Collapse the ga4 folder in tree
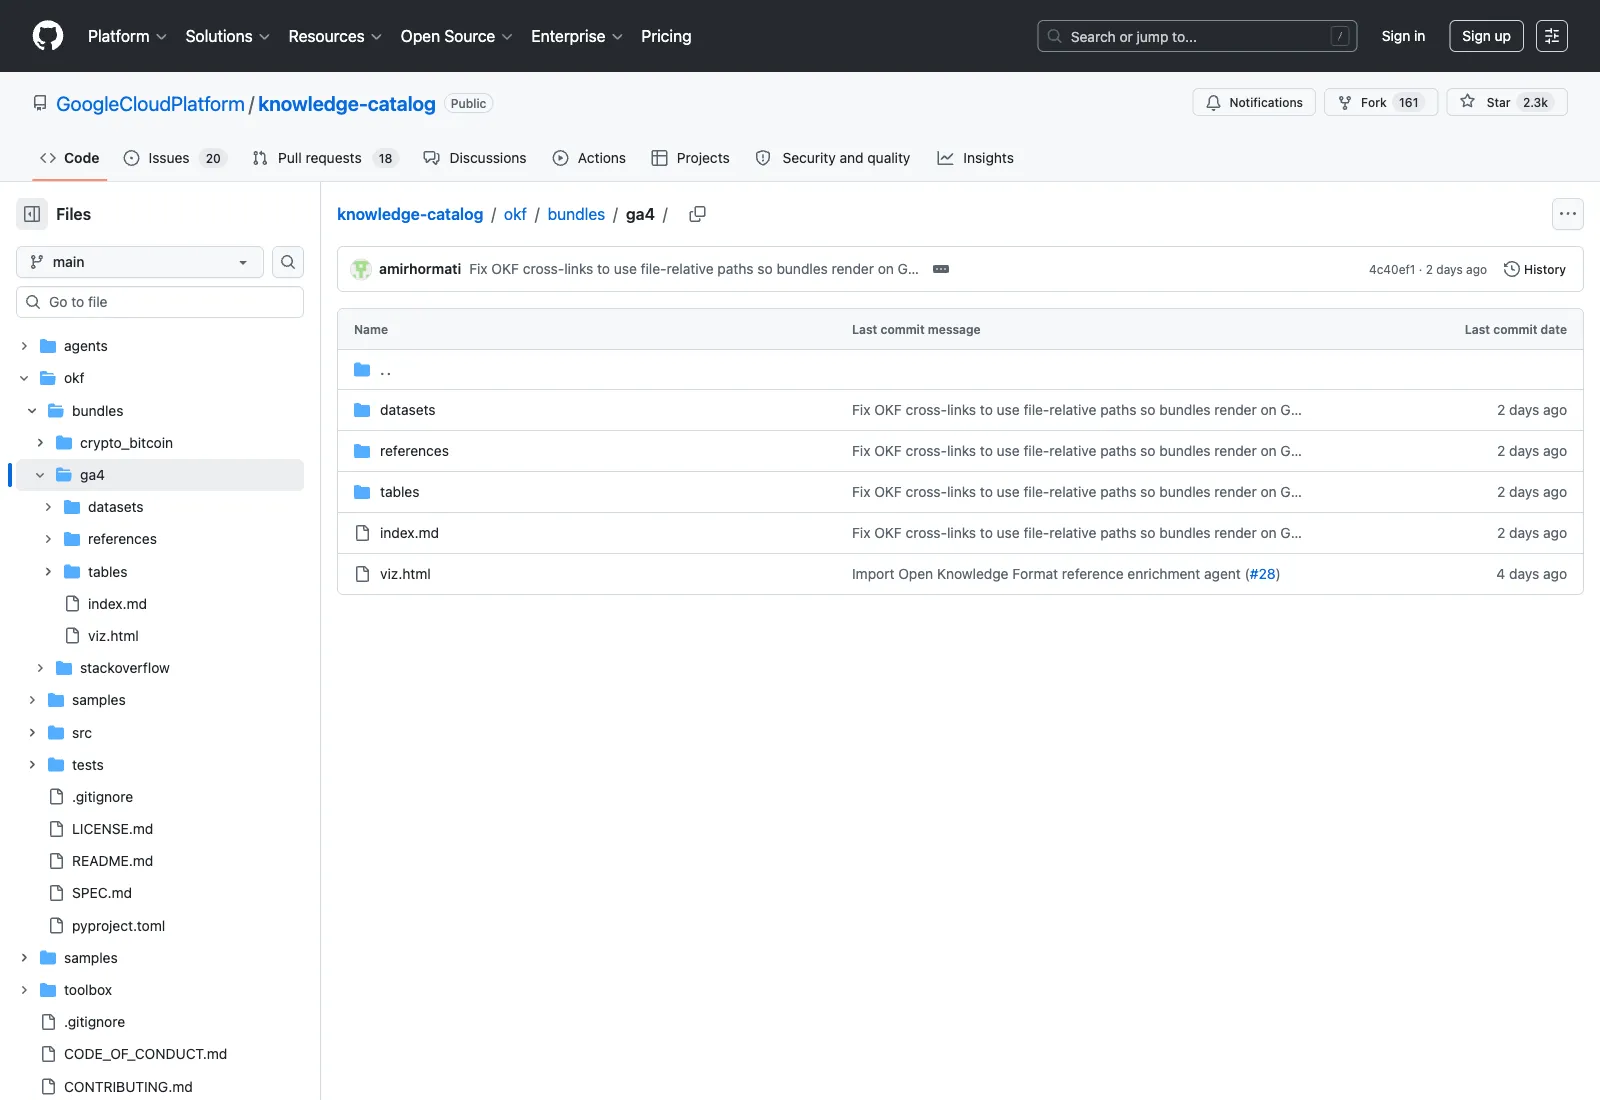The image size is (1600, 1100). pyautogui.click(x=40, y=475)
